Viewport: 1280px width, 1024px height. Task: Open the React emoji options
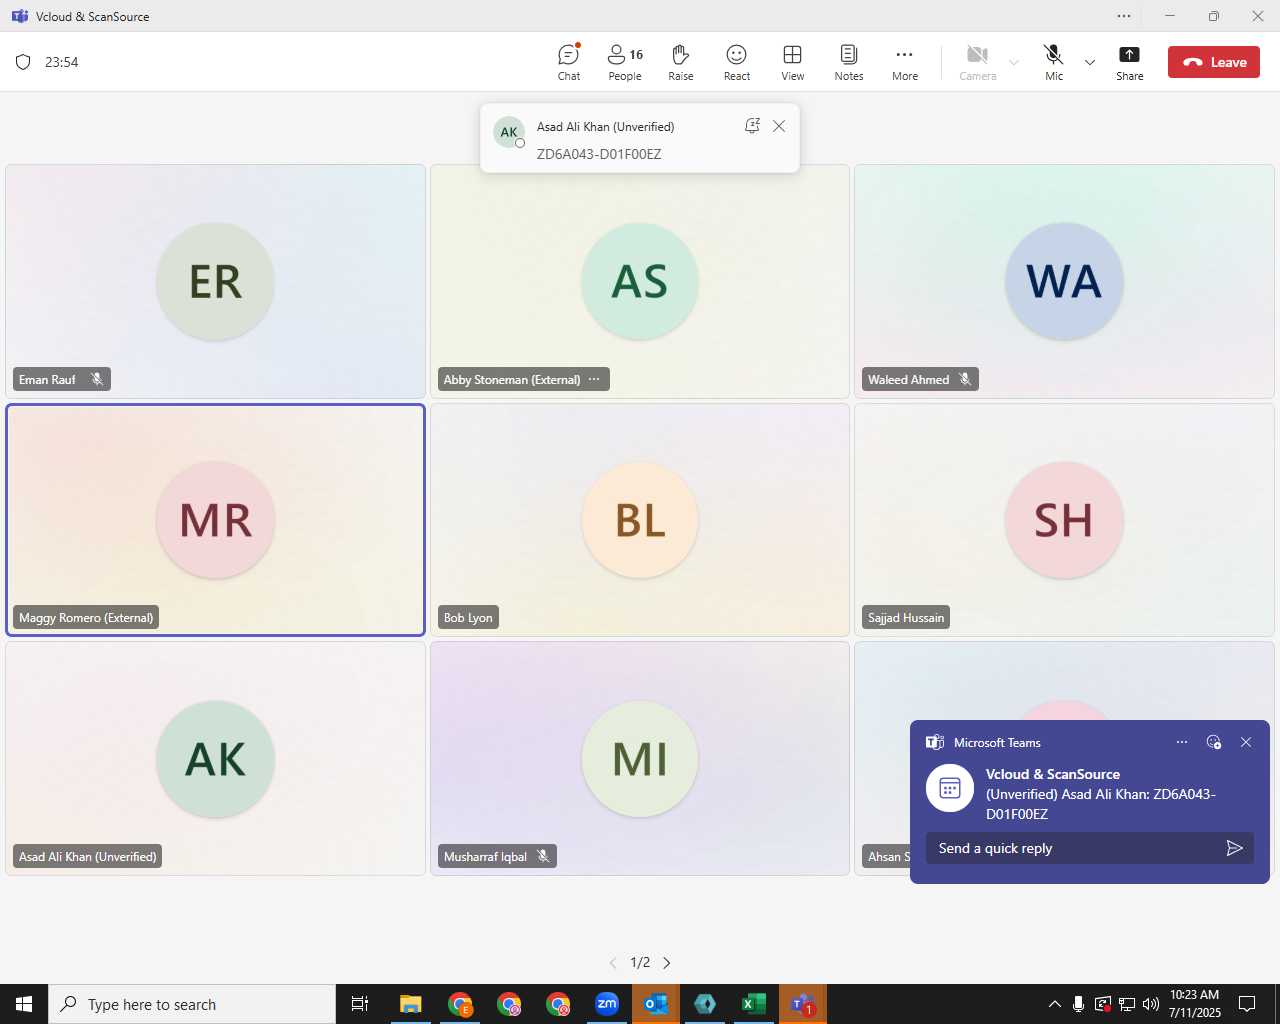tap(737, 62)
